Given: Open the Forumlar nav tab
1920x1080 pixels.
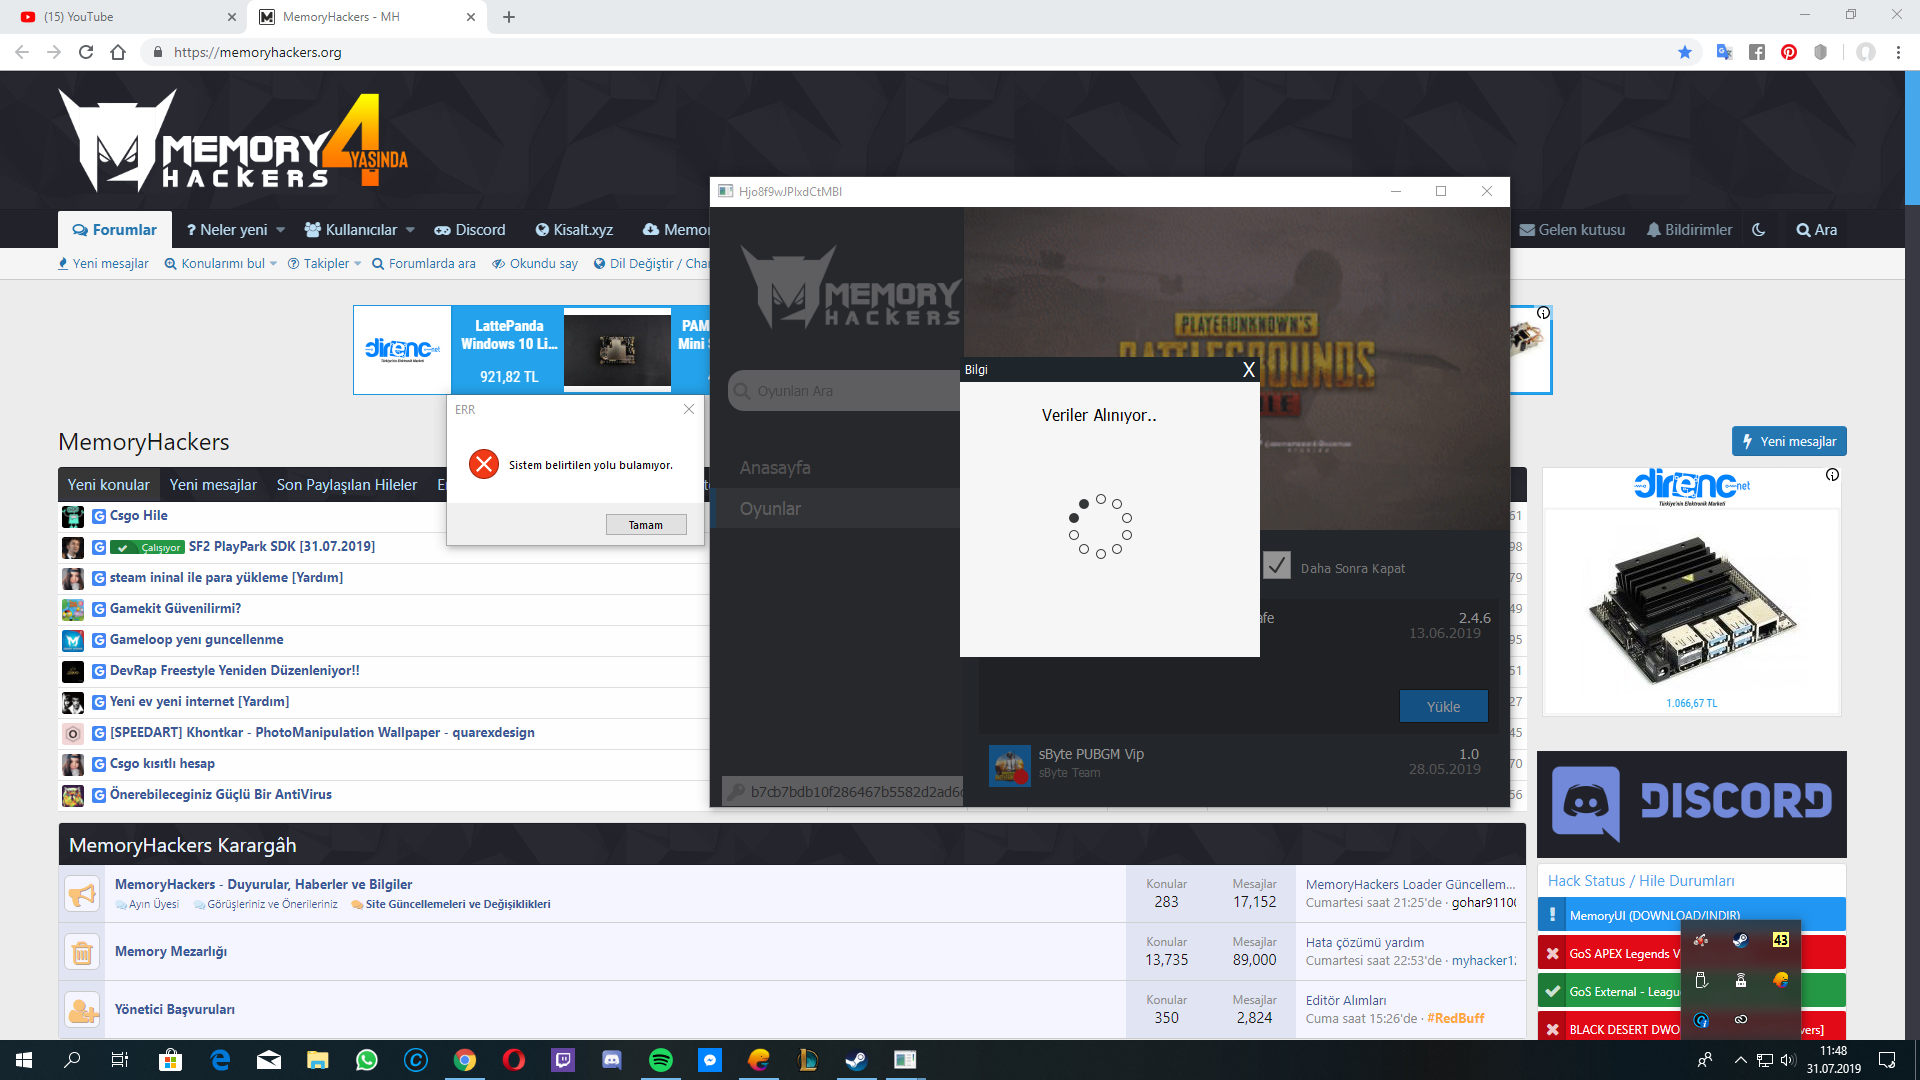Looking at the screenshot, I should (x=115, y=230).
